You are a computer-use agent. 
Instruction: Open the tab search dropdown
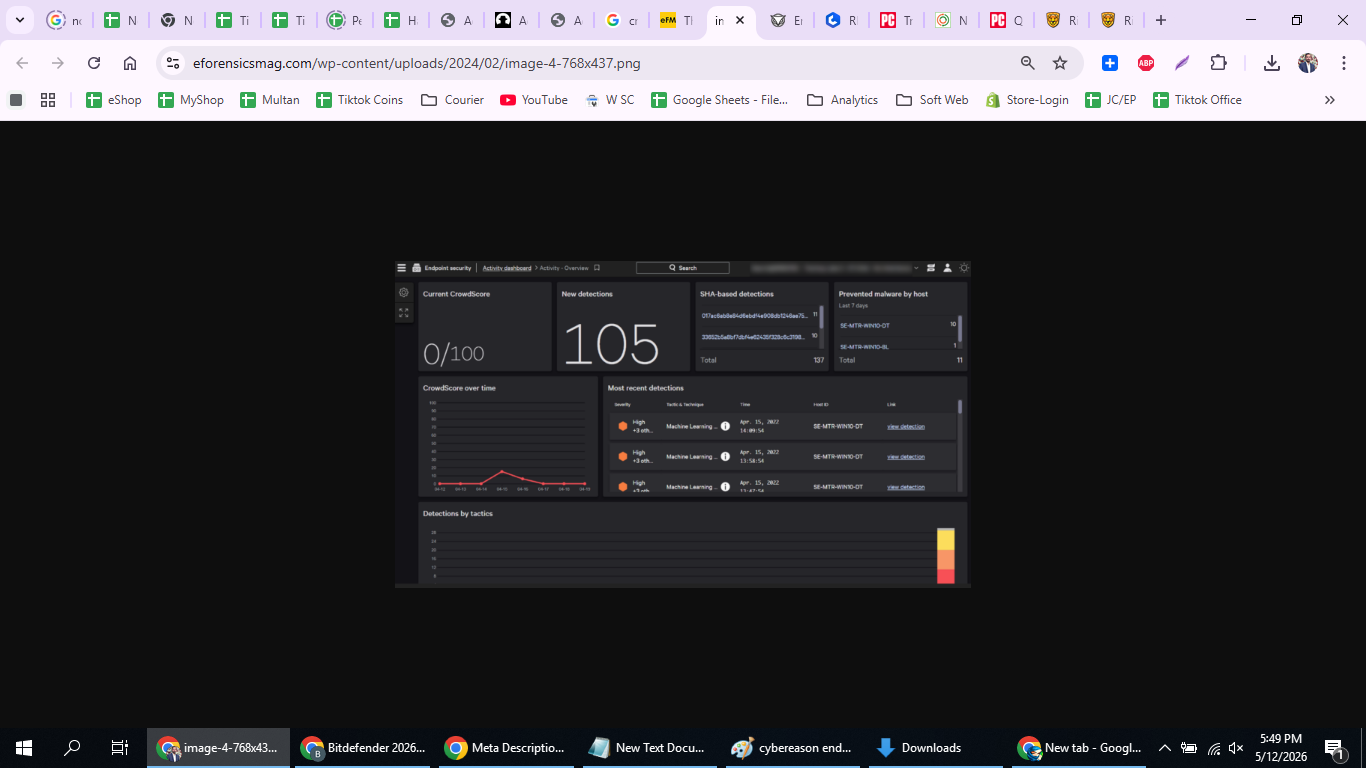pos(19,20)
